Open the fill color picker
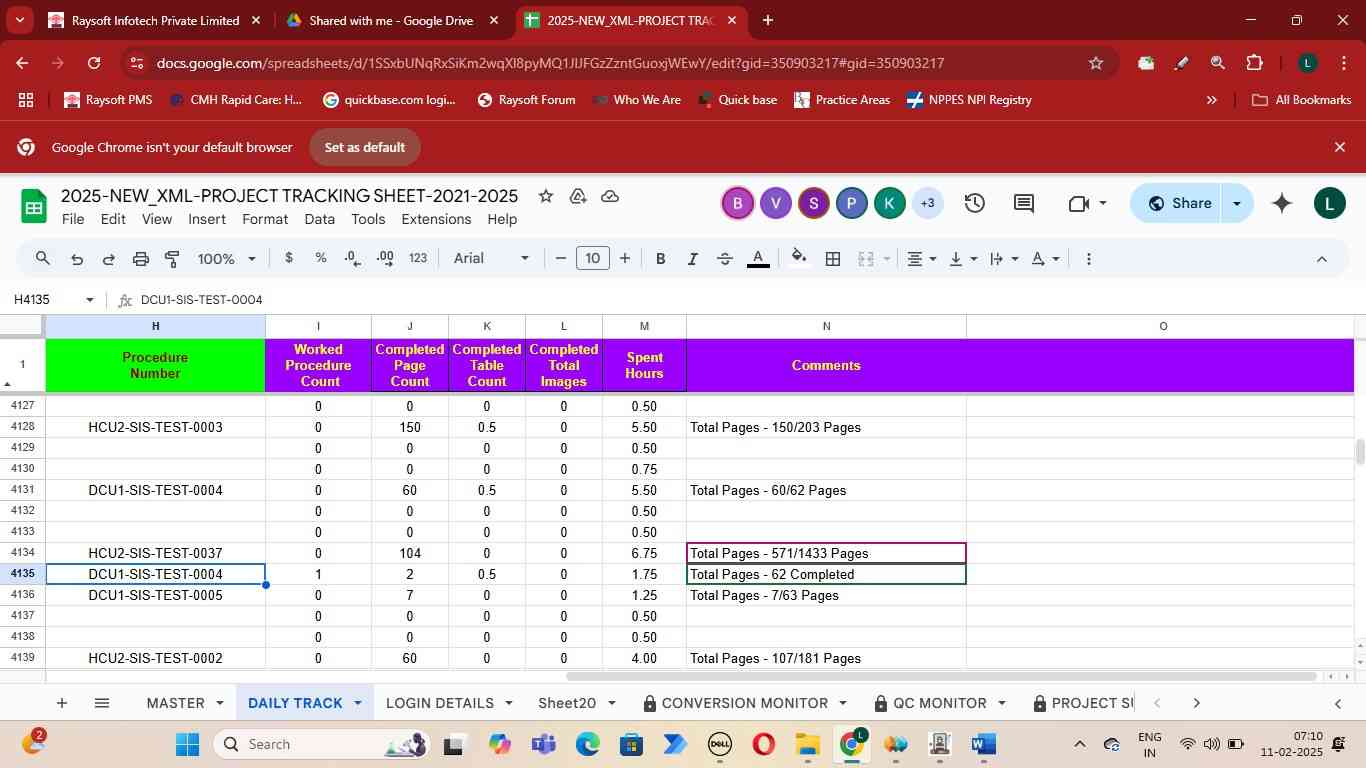 tap(799, 258)
